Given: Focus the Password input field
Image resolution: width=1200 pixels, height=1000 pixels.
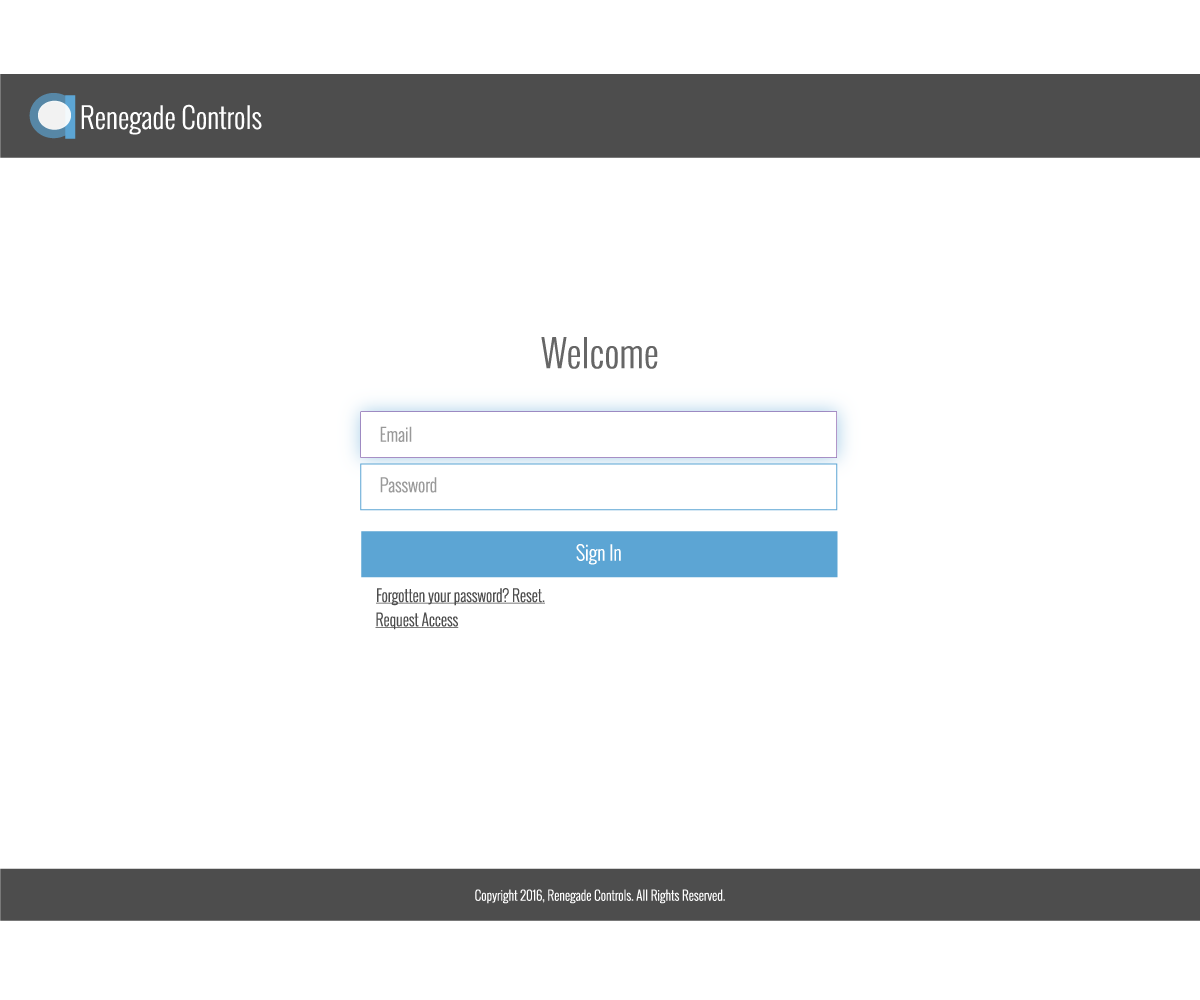Looking at the screenshot, I should coord(598,486).
